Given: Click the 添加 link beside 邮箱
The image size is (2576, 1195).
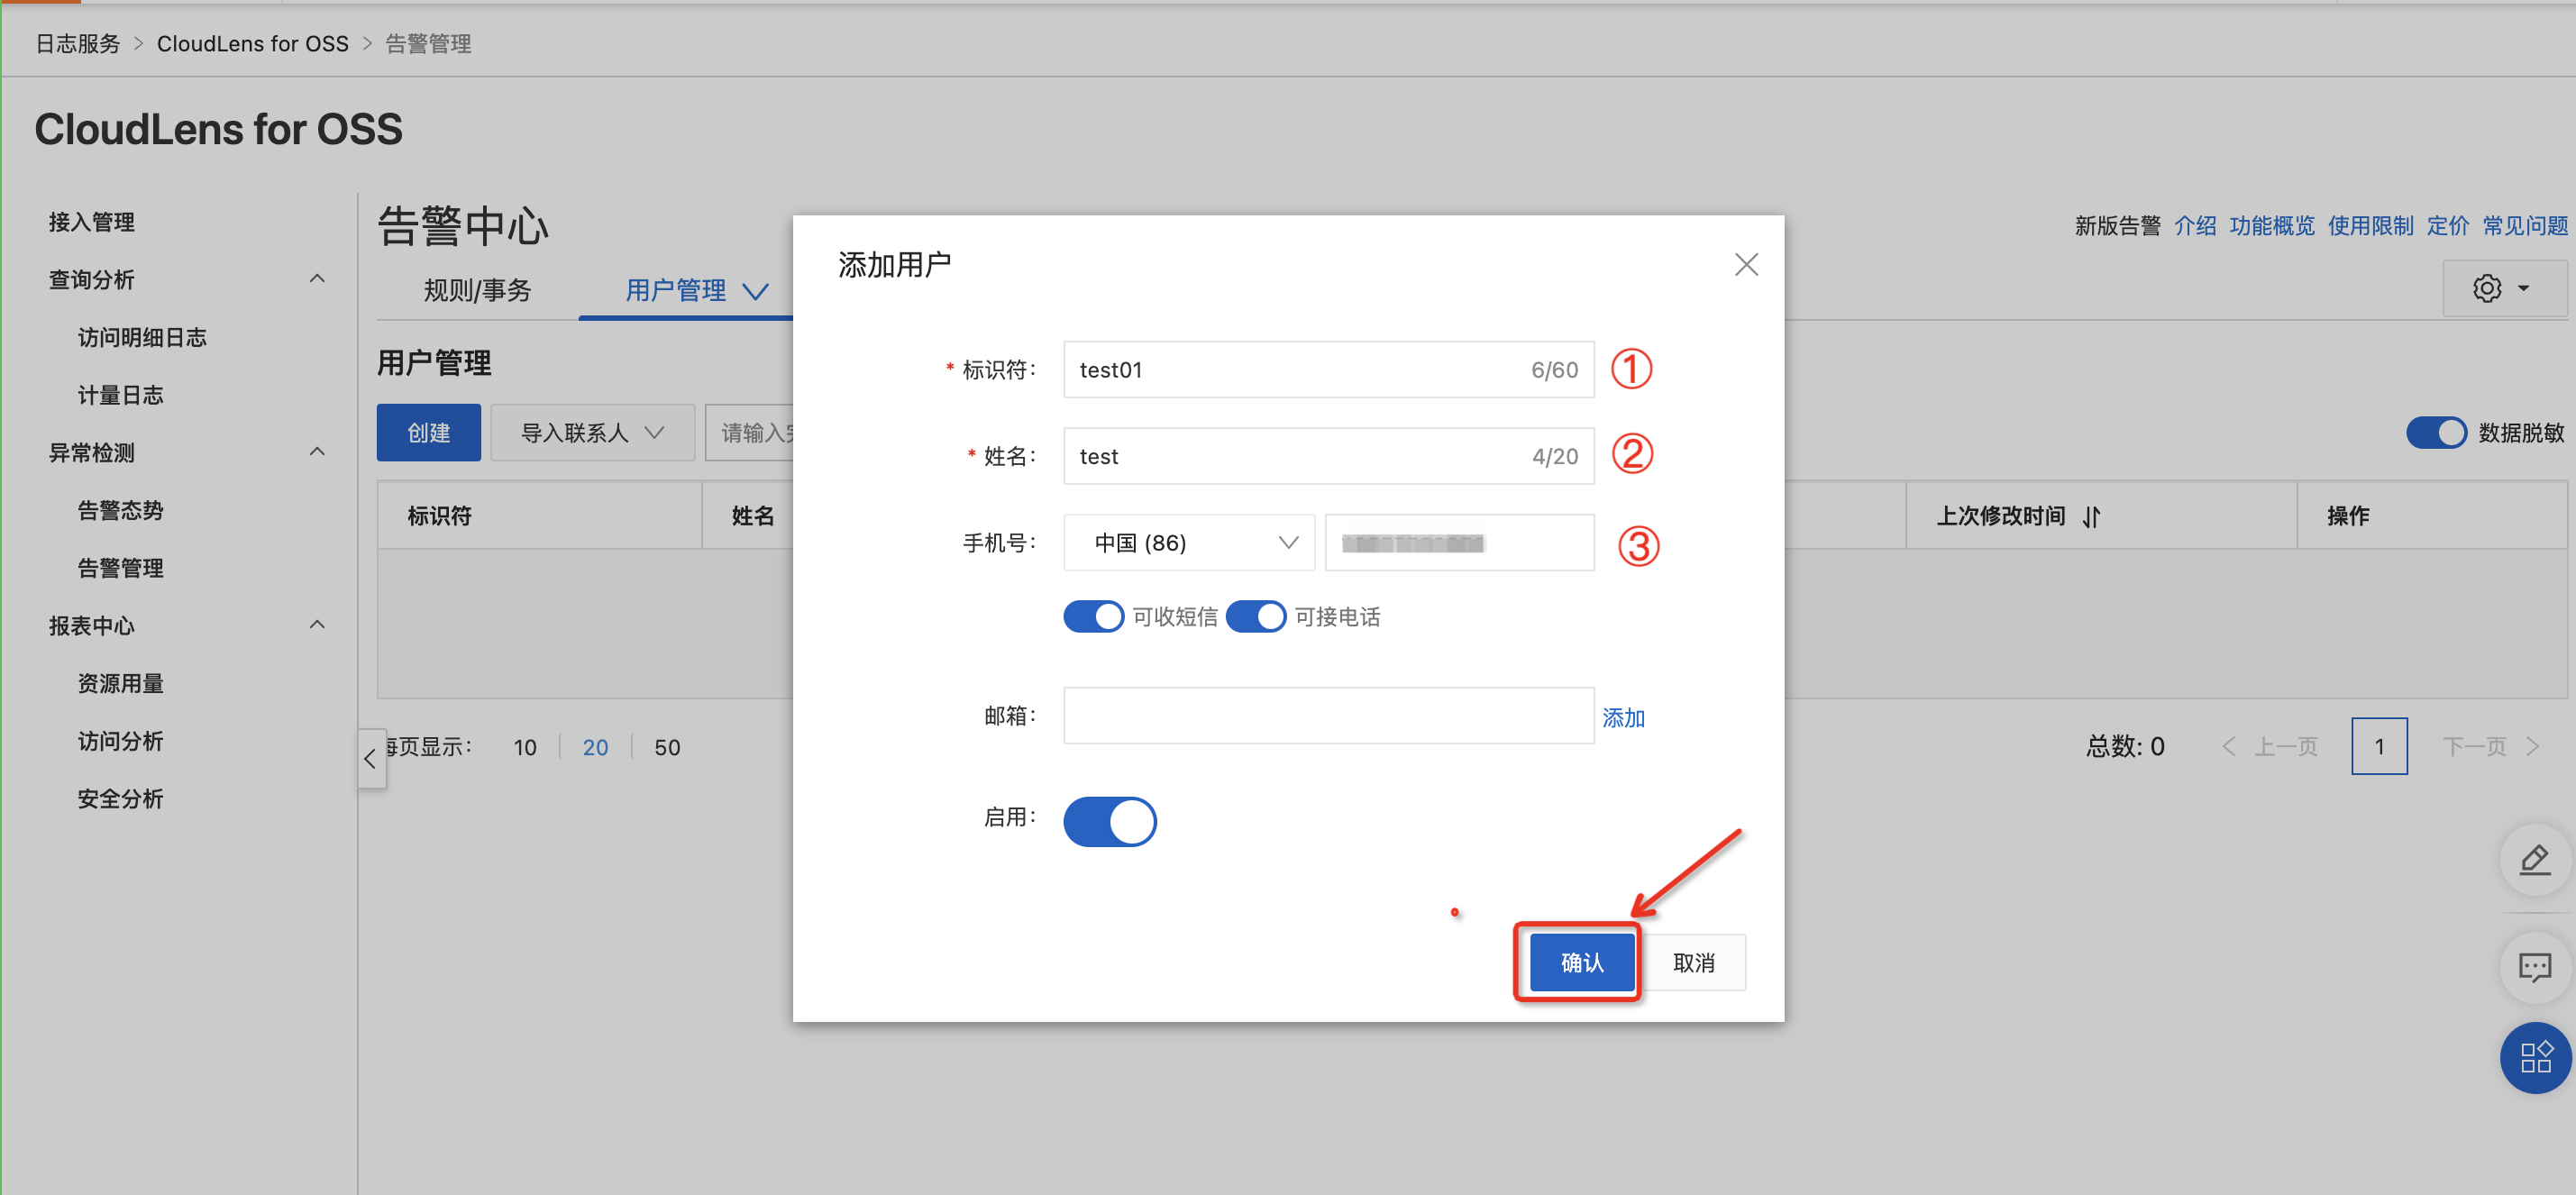Looking at the screenshot, I should pyautogui.click(x=1622, y=717).
